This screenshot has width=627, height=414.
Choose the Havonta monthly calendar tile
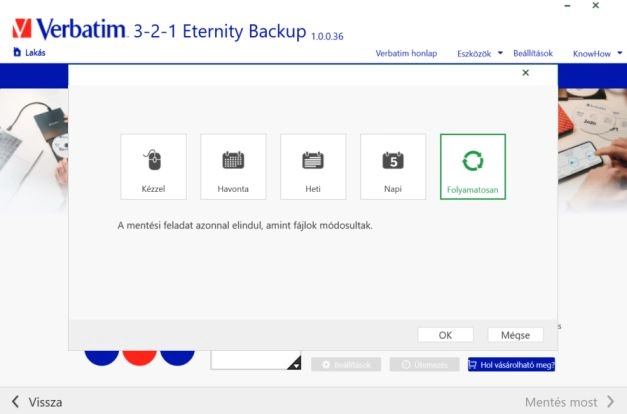click(233, 166)
